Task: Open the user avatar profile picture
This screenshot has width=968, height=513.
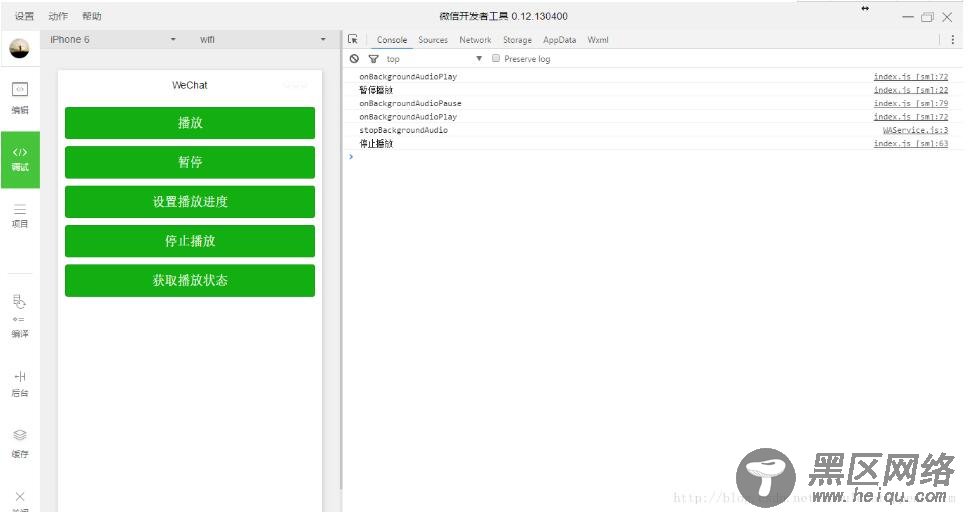Action: coord(20,48)
